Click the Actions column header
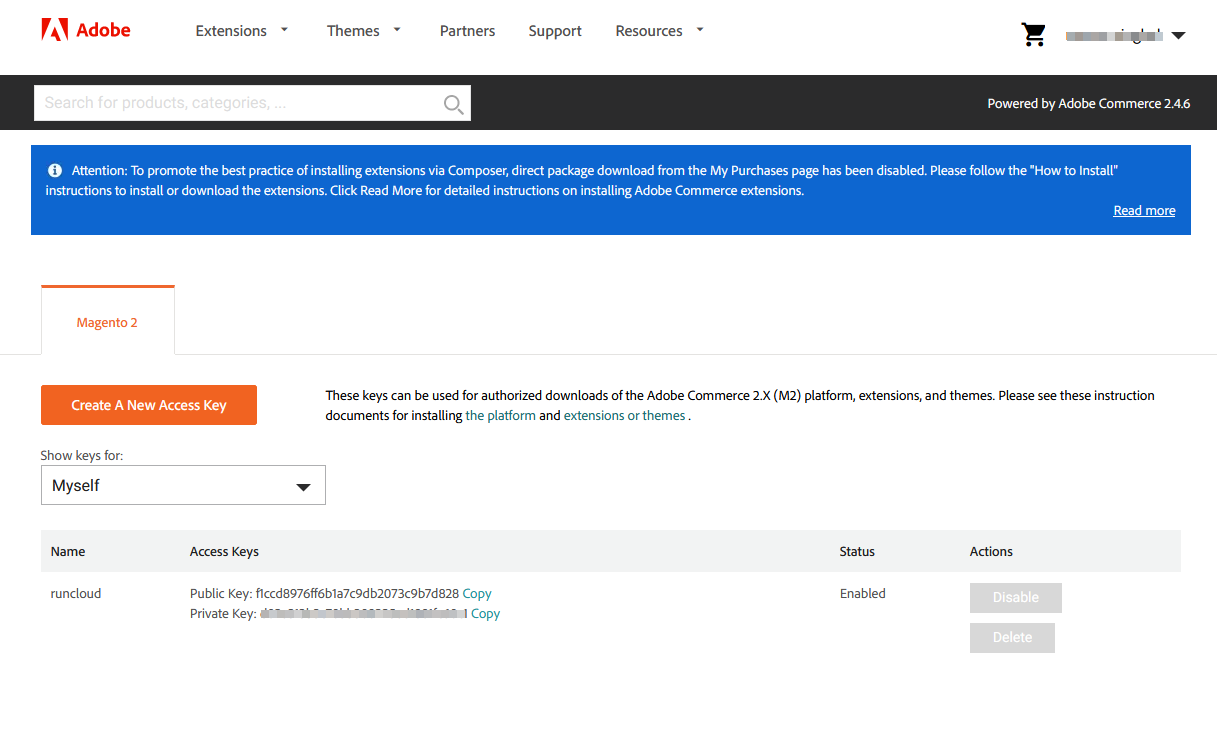This screenshot has width=1217, height=751. tap(991, 551)
